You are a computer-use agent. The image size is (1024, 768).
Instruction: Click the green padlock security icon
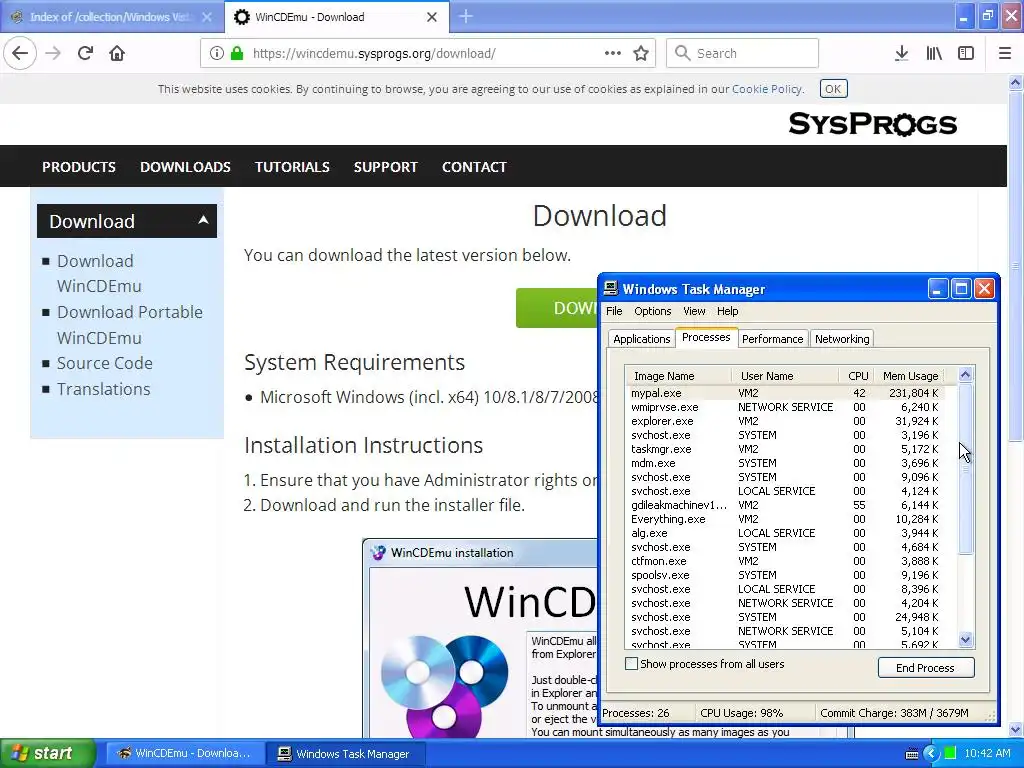pos(236,53)
